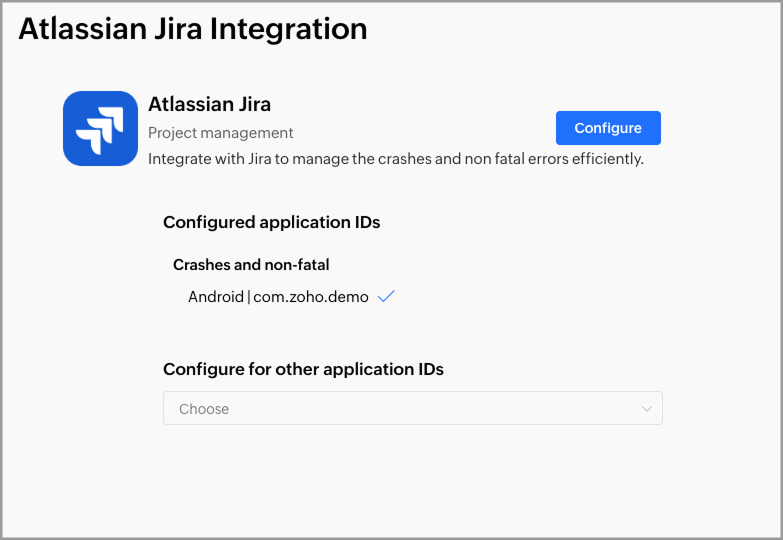Click the separator bar between Android and com.zoho.demo
Screen dimensions: 783x540
click(x=248, y=297)
